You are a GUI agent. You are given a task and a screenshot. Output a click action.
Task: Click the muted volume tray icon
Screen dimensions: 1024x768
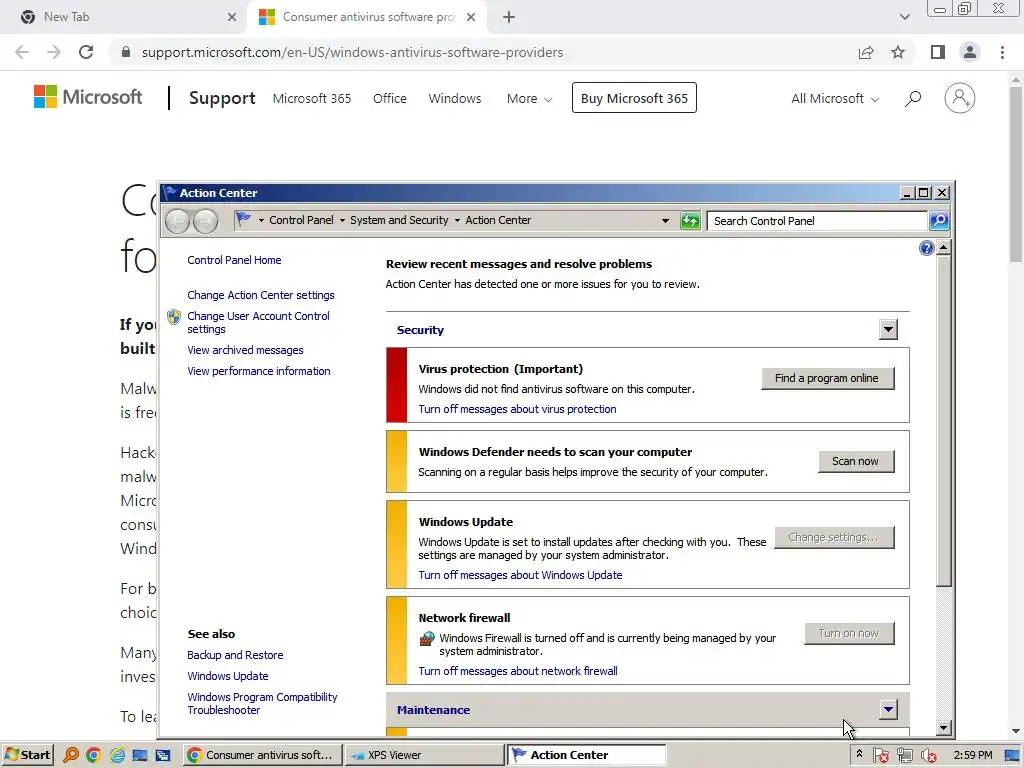coord(929,756)
